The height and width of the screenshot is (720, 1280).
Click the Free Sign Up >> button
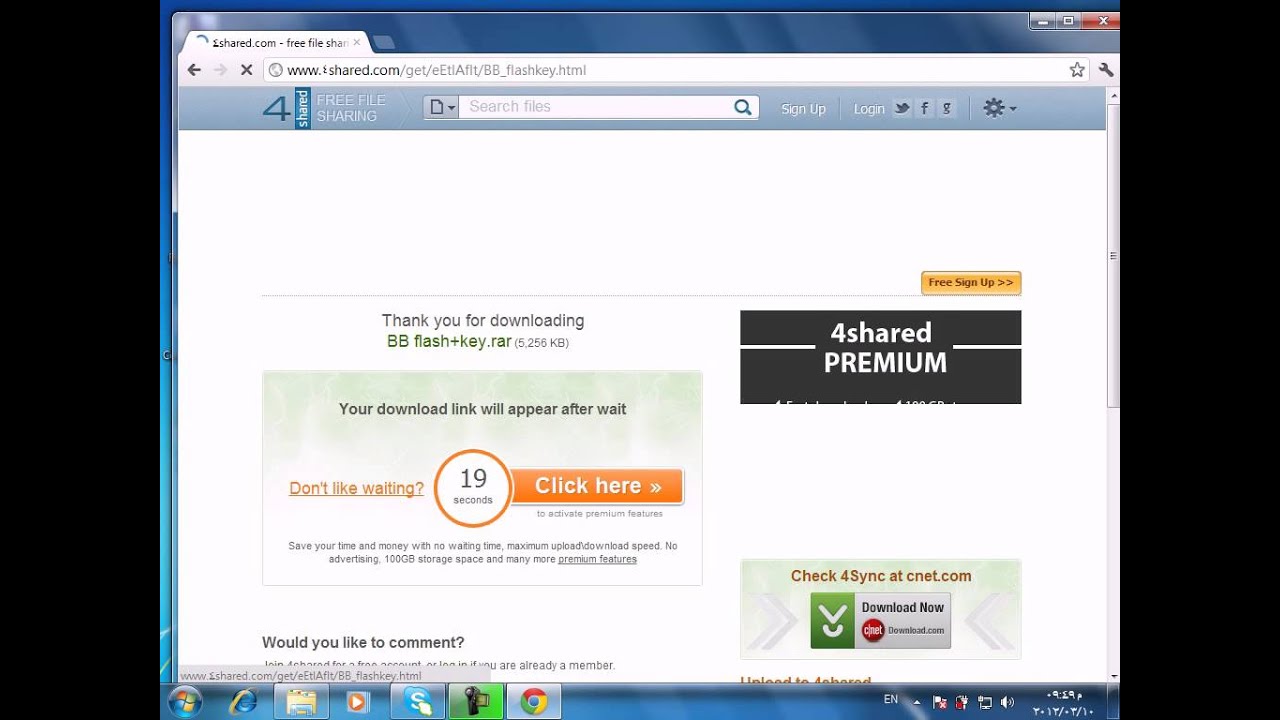[971, 283]
